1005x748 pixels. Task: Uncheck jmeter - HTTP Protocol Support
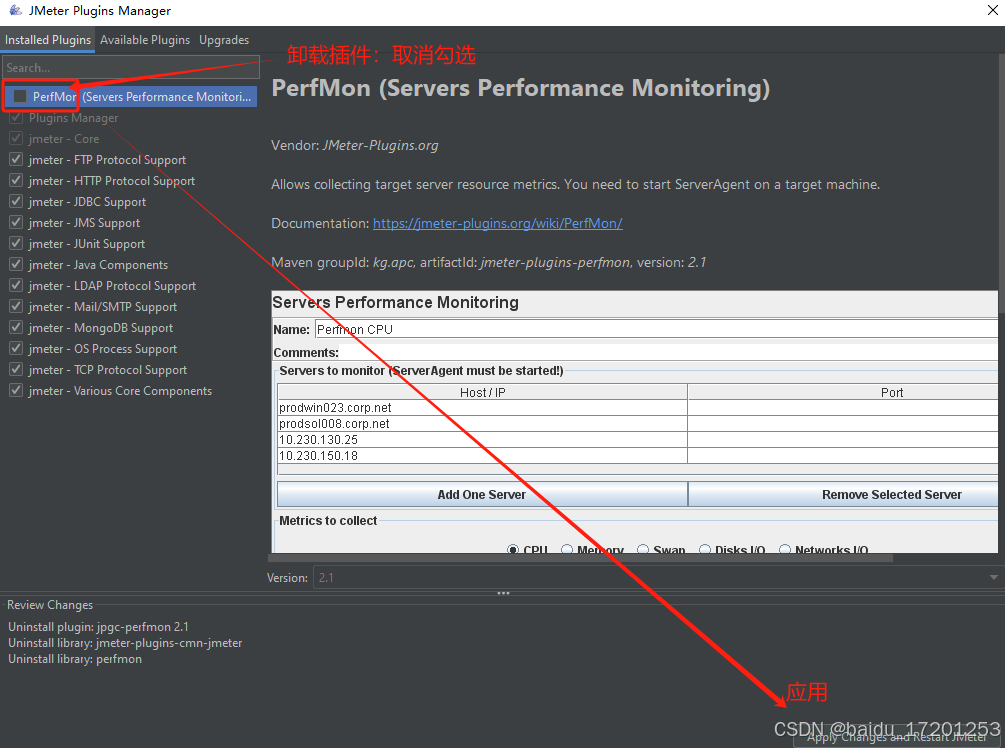(17, 181)
